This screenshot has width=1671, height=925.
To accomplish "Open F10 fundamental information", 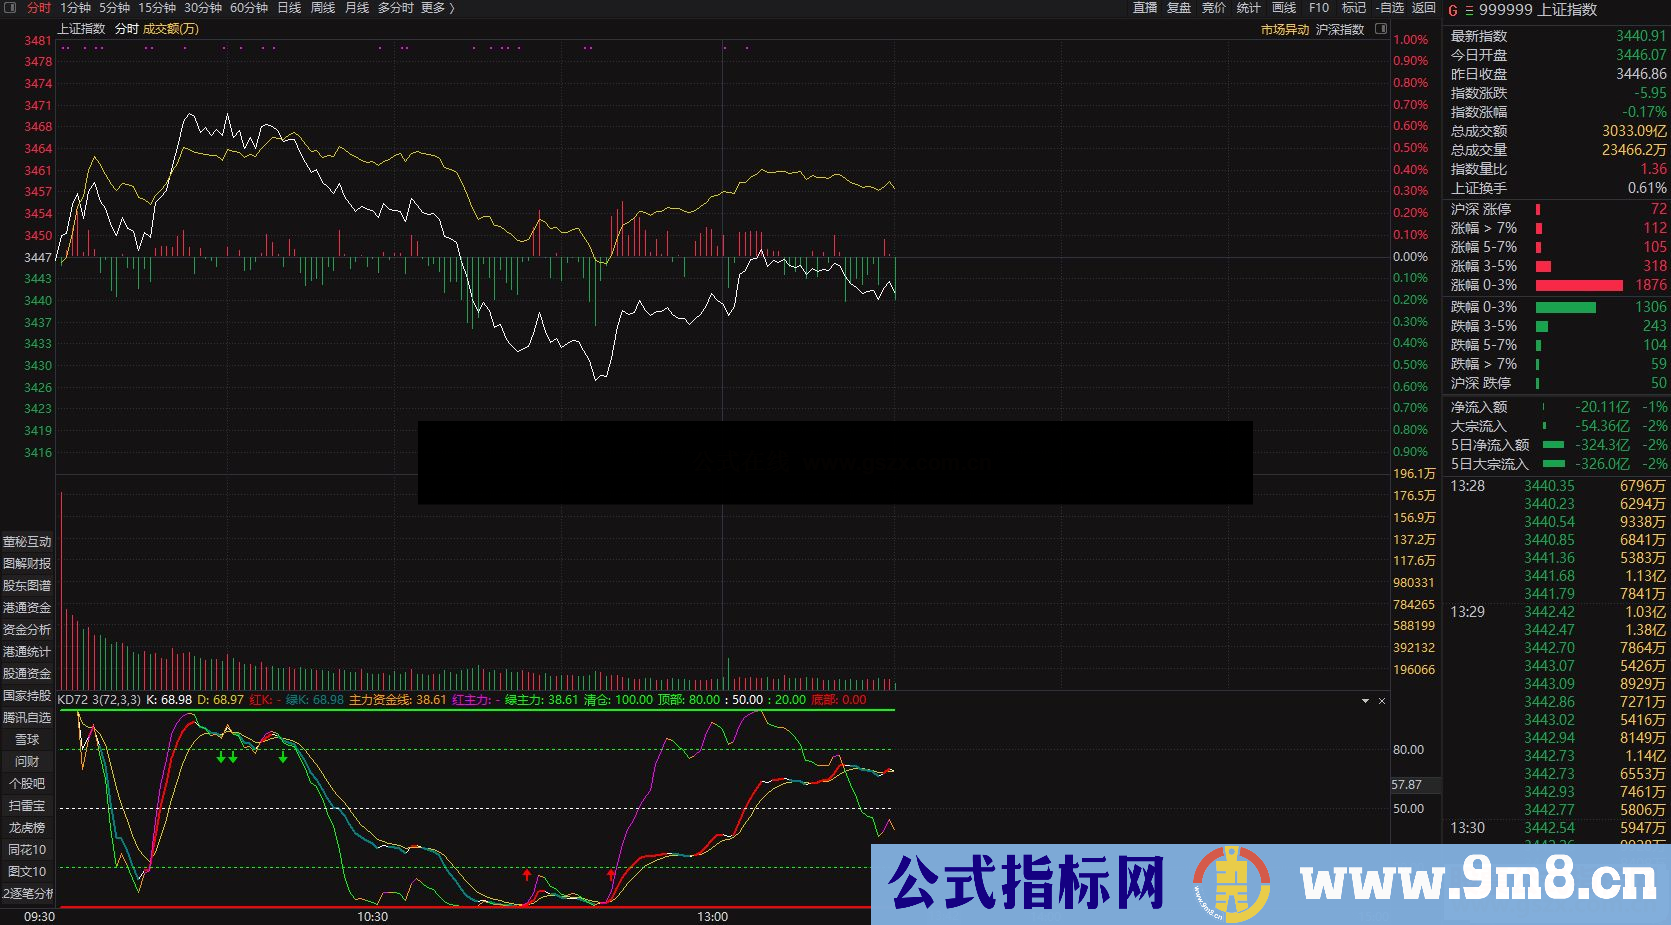I will (x=1318, y=8).
